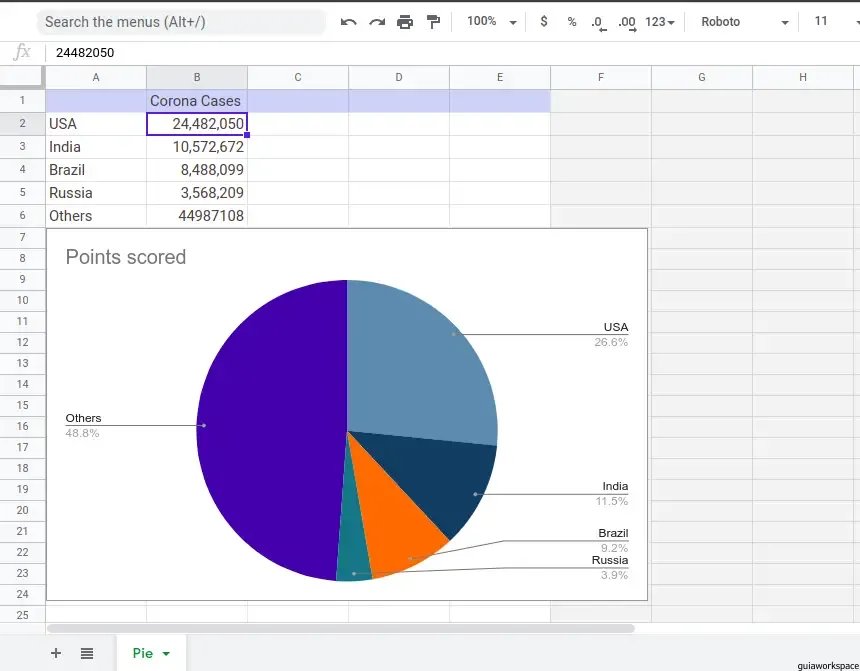Select column A header

coord(96,77)
